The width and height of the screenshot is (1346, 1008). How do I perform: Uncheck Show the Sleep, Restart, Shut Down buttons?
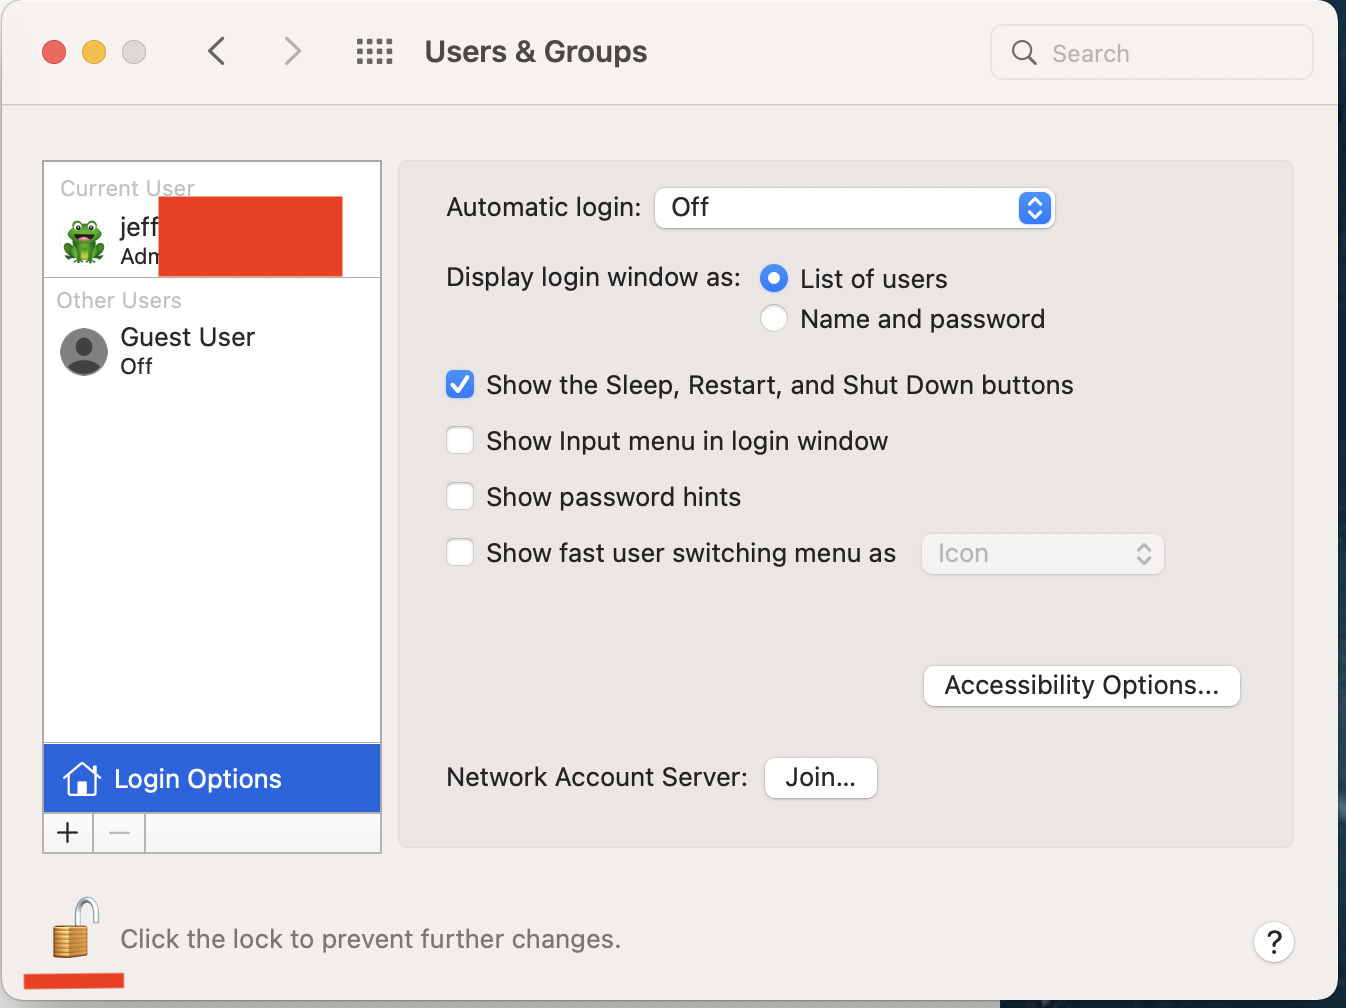tap(460, 385)
